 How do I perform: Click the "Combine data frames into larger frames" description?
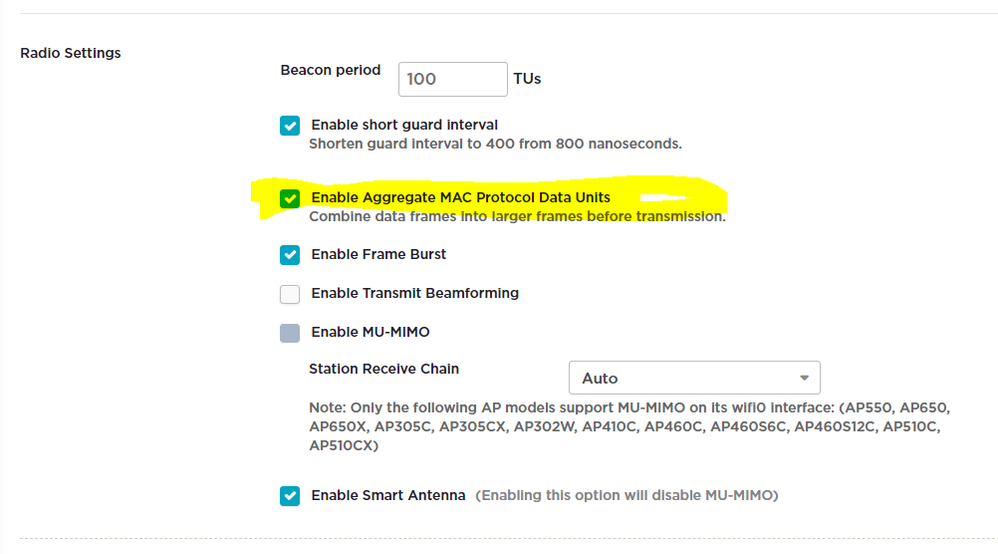517,217
